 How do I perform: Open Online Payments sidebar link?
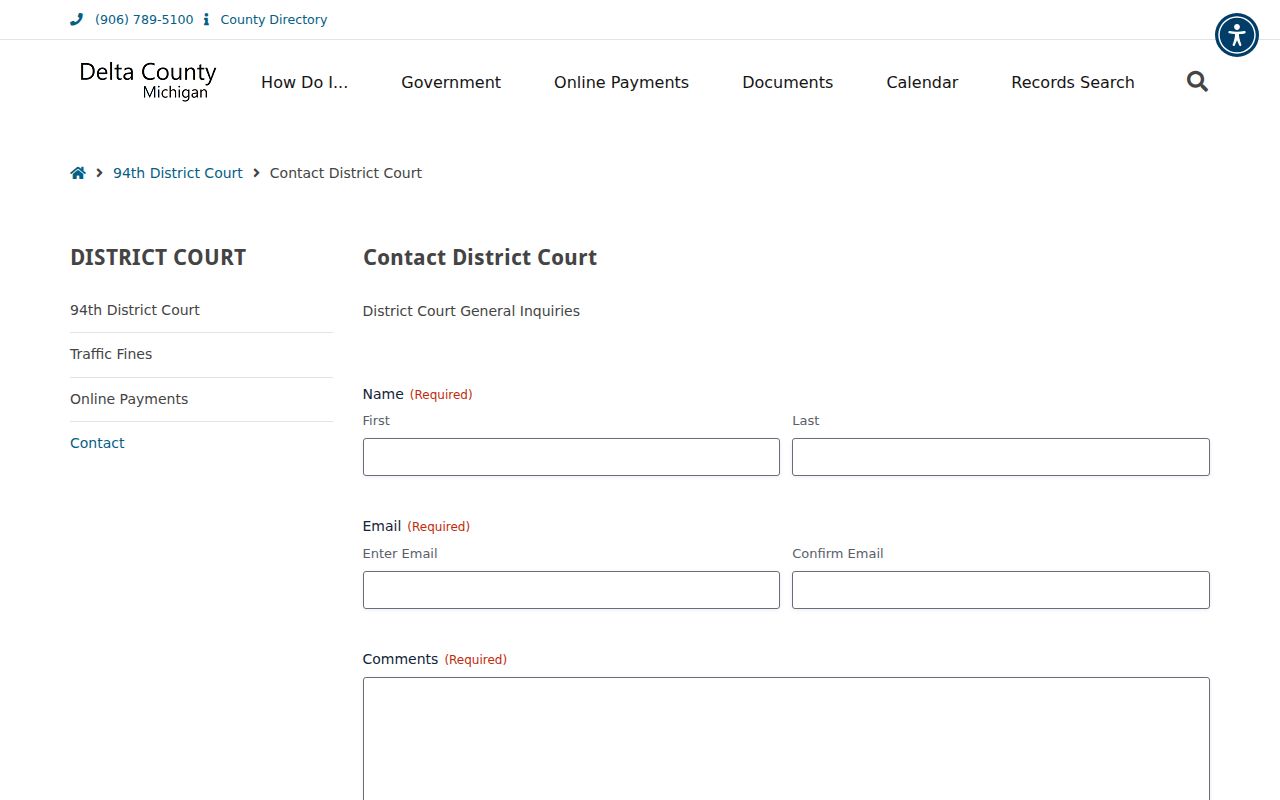[x=129, y=399]
